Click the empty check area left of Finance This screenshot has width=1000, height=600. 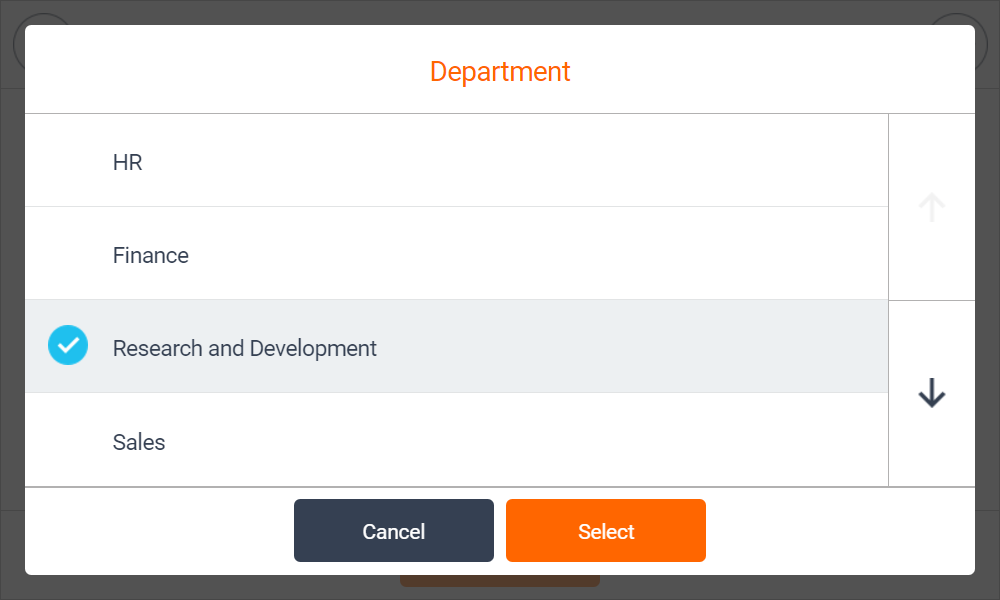[x=68, y=254]
